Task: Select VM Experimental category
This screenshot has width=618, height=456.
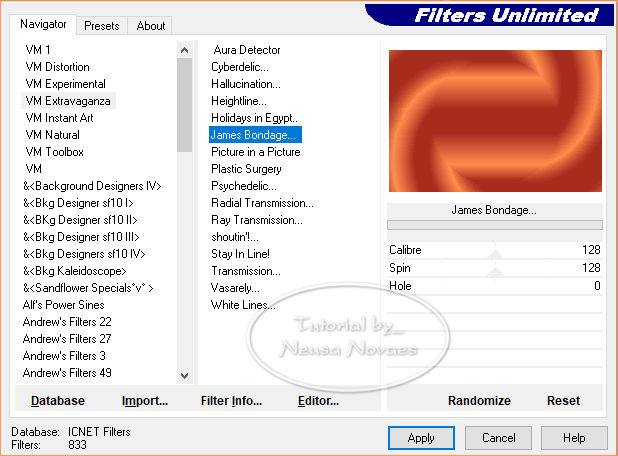Action: (x=65, y=84)
